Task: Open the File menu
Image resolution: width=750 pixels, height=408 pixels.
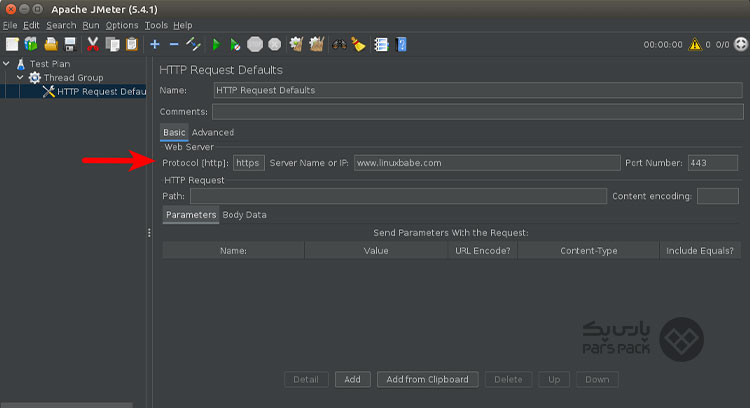Action: [x=10, y=25]
